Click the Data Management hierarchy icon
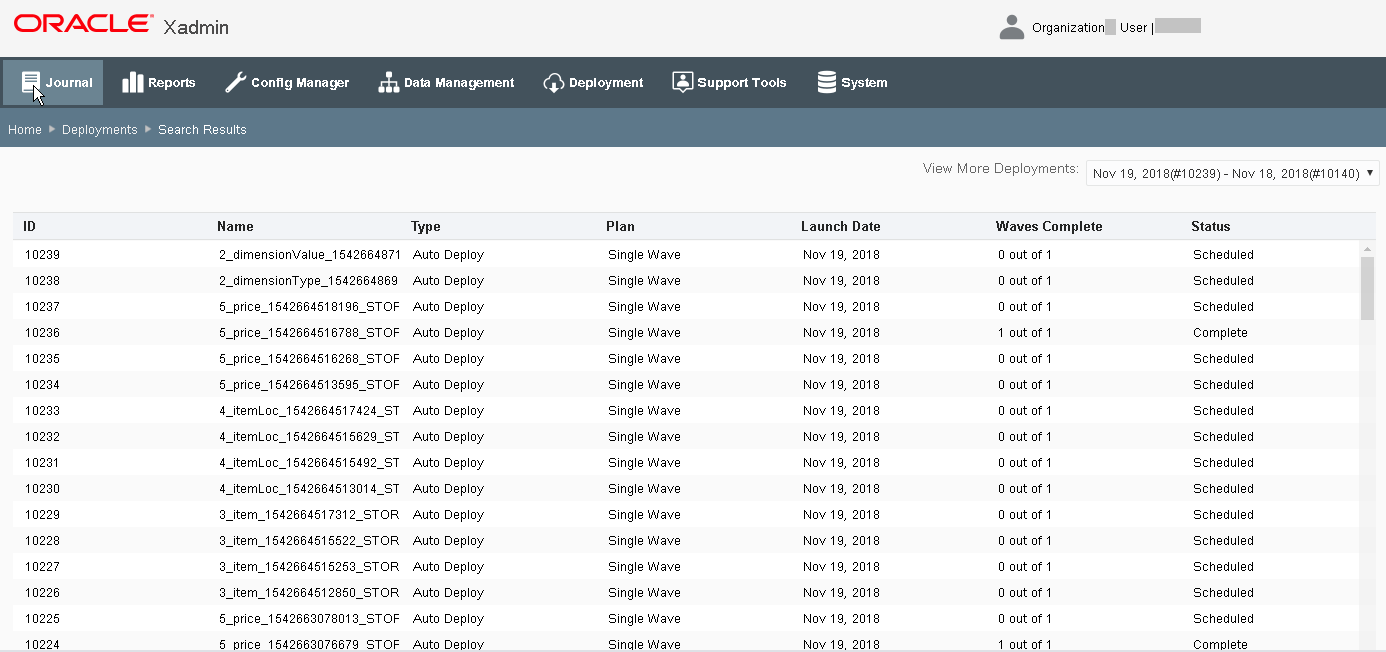Screen dimensions: 1386x652 tap(388, 82)
